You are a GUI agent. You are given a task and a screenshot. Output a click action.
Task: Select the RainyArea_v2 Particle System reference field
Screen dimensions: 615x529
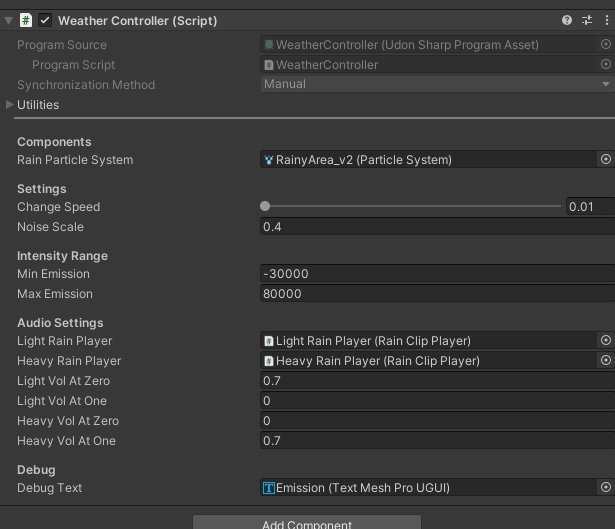click(428, 159)
